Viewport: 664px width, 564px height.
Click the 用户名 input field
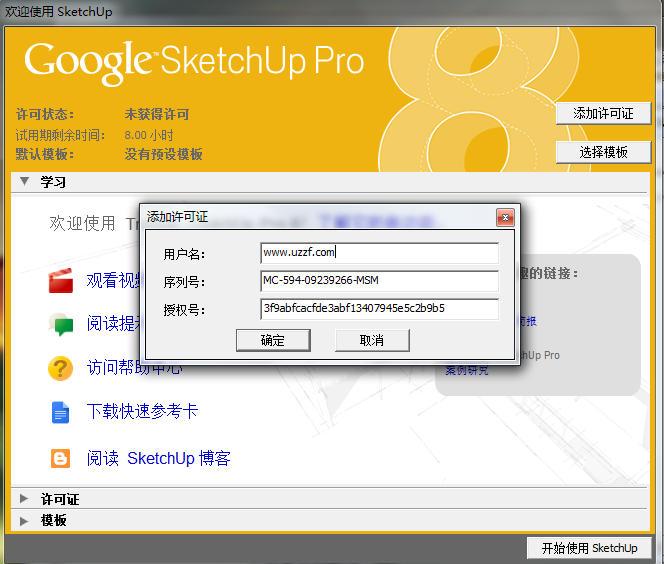(x=379, y=253)
